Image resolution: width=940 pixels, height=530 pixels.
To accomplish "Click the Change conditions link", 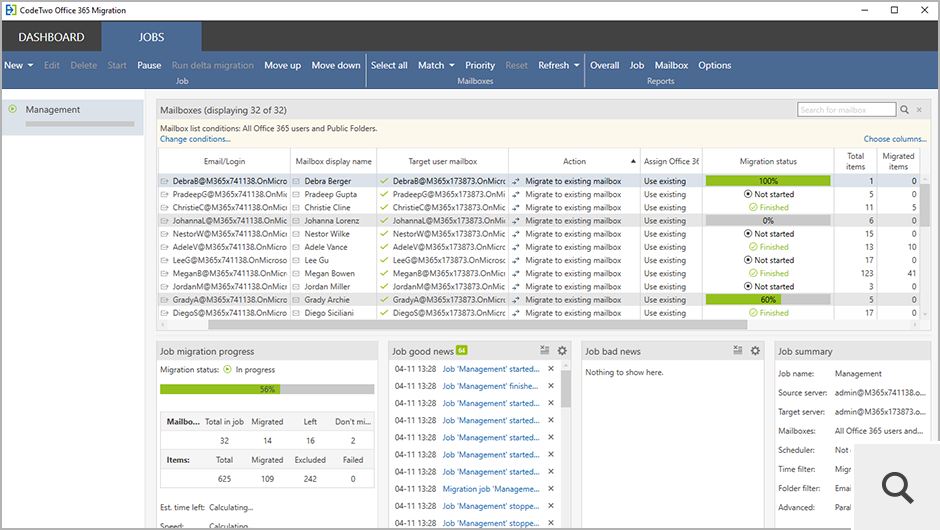I will pos(195,139).
